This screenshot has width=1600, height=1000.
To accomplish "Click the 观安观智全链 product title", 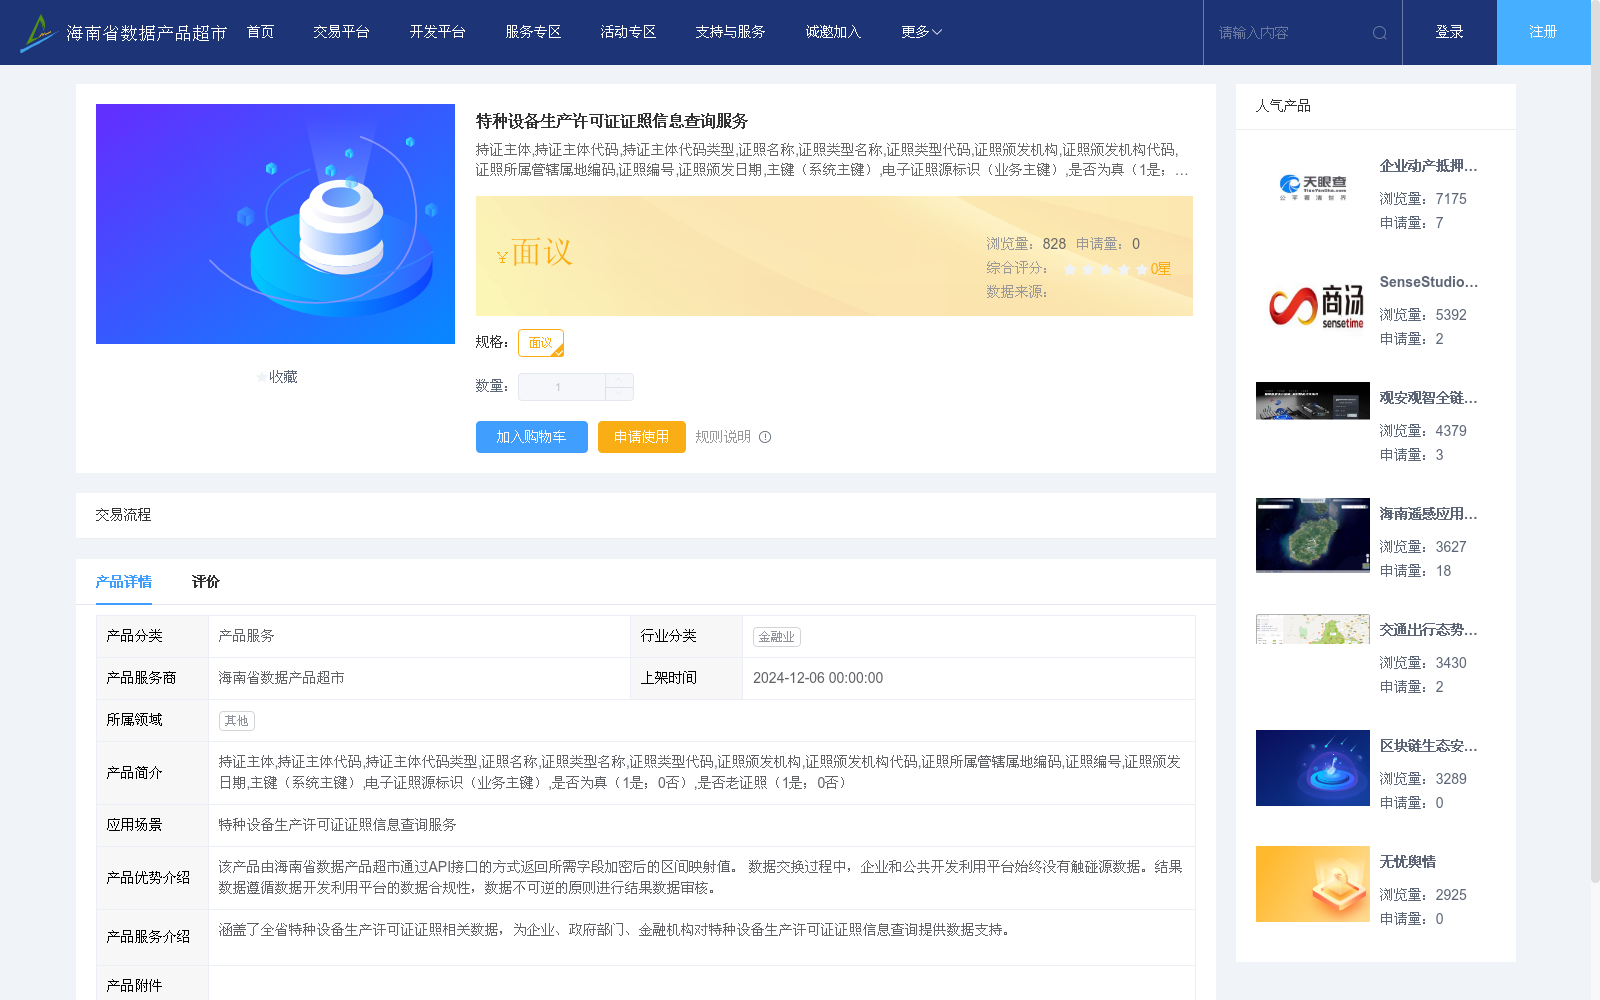I will tap(1428, 398).
